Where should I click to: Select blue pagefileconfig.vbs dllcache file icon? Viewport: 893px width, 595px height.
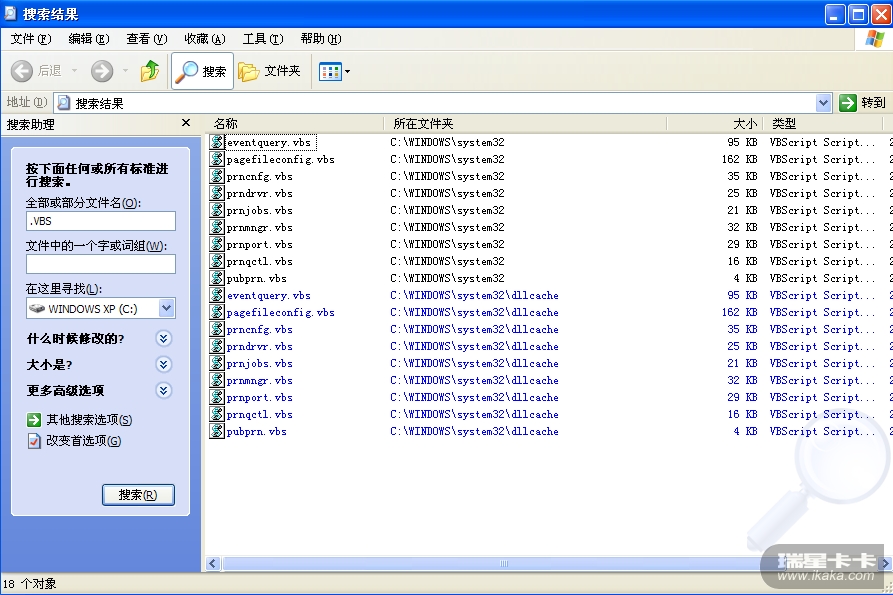216,312
